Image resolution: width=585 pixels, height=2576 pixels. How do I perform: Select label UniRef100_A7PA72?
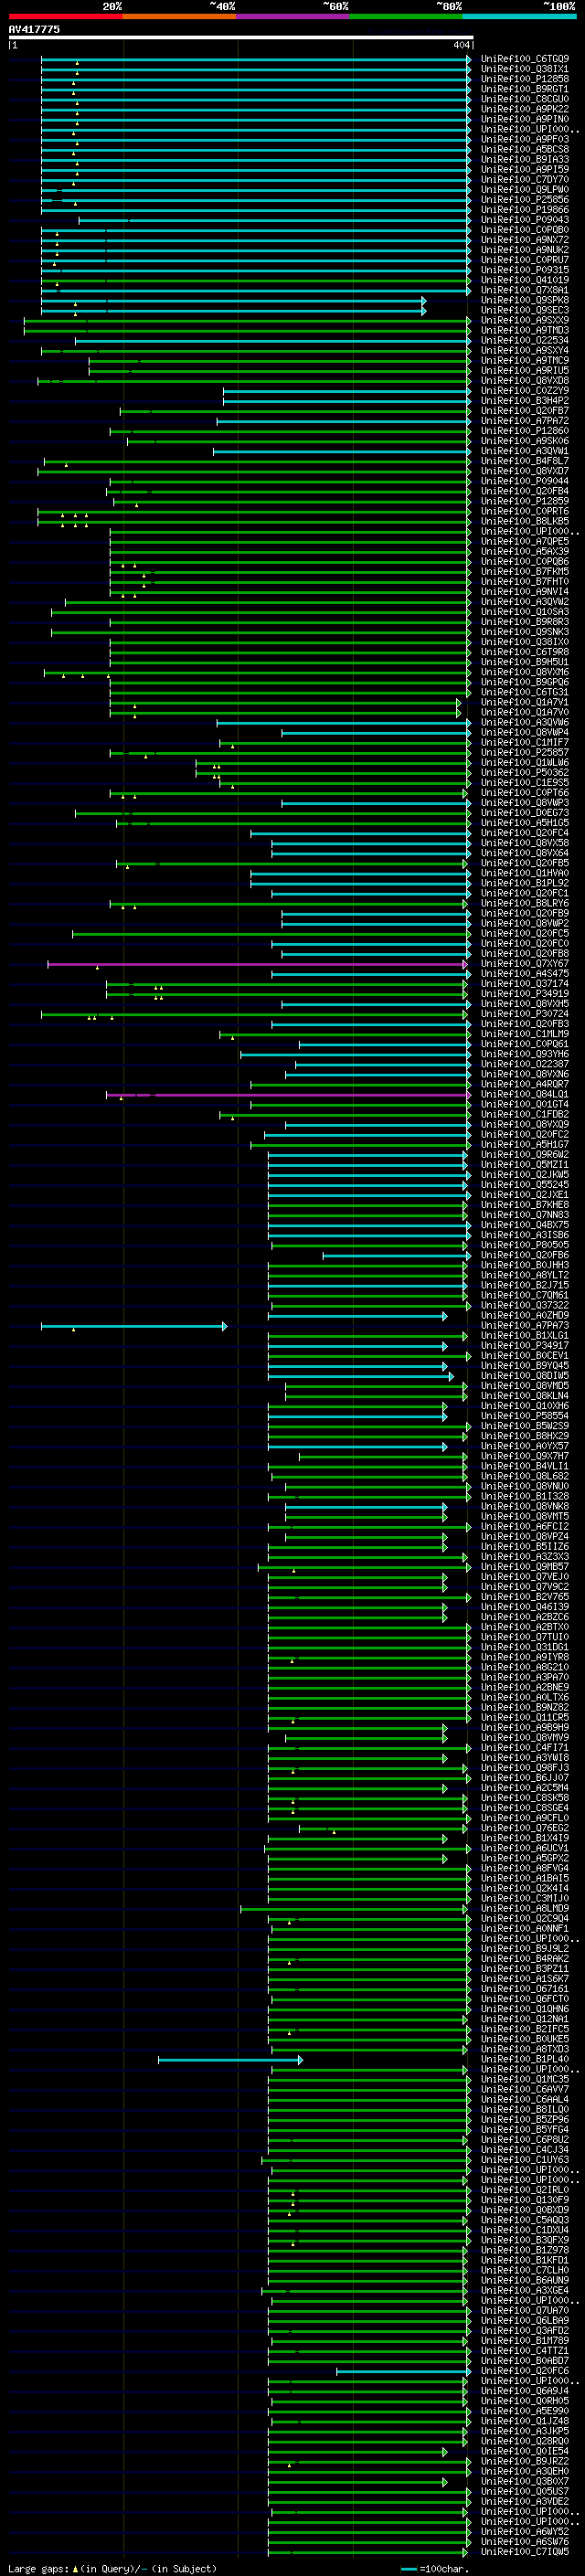point(525,421)
